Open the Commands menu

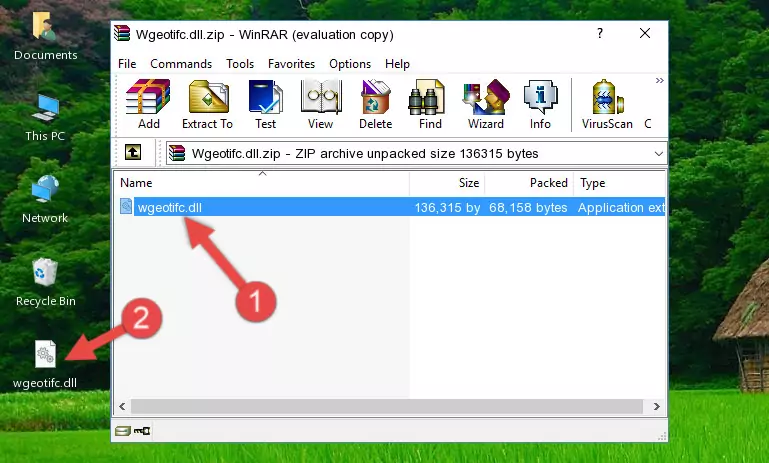tap(181, 64)
